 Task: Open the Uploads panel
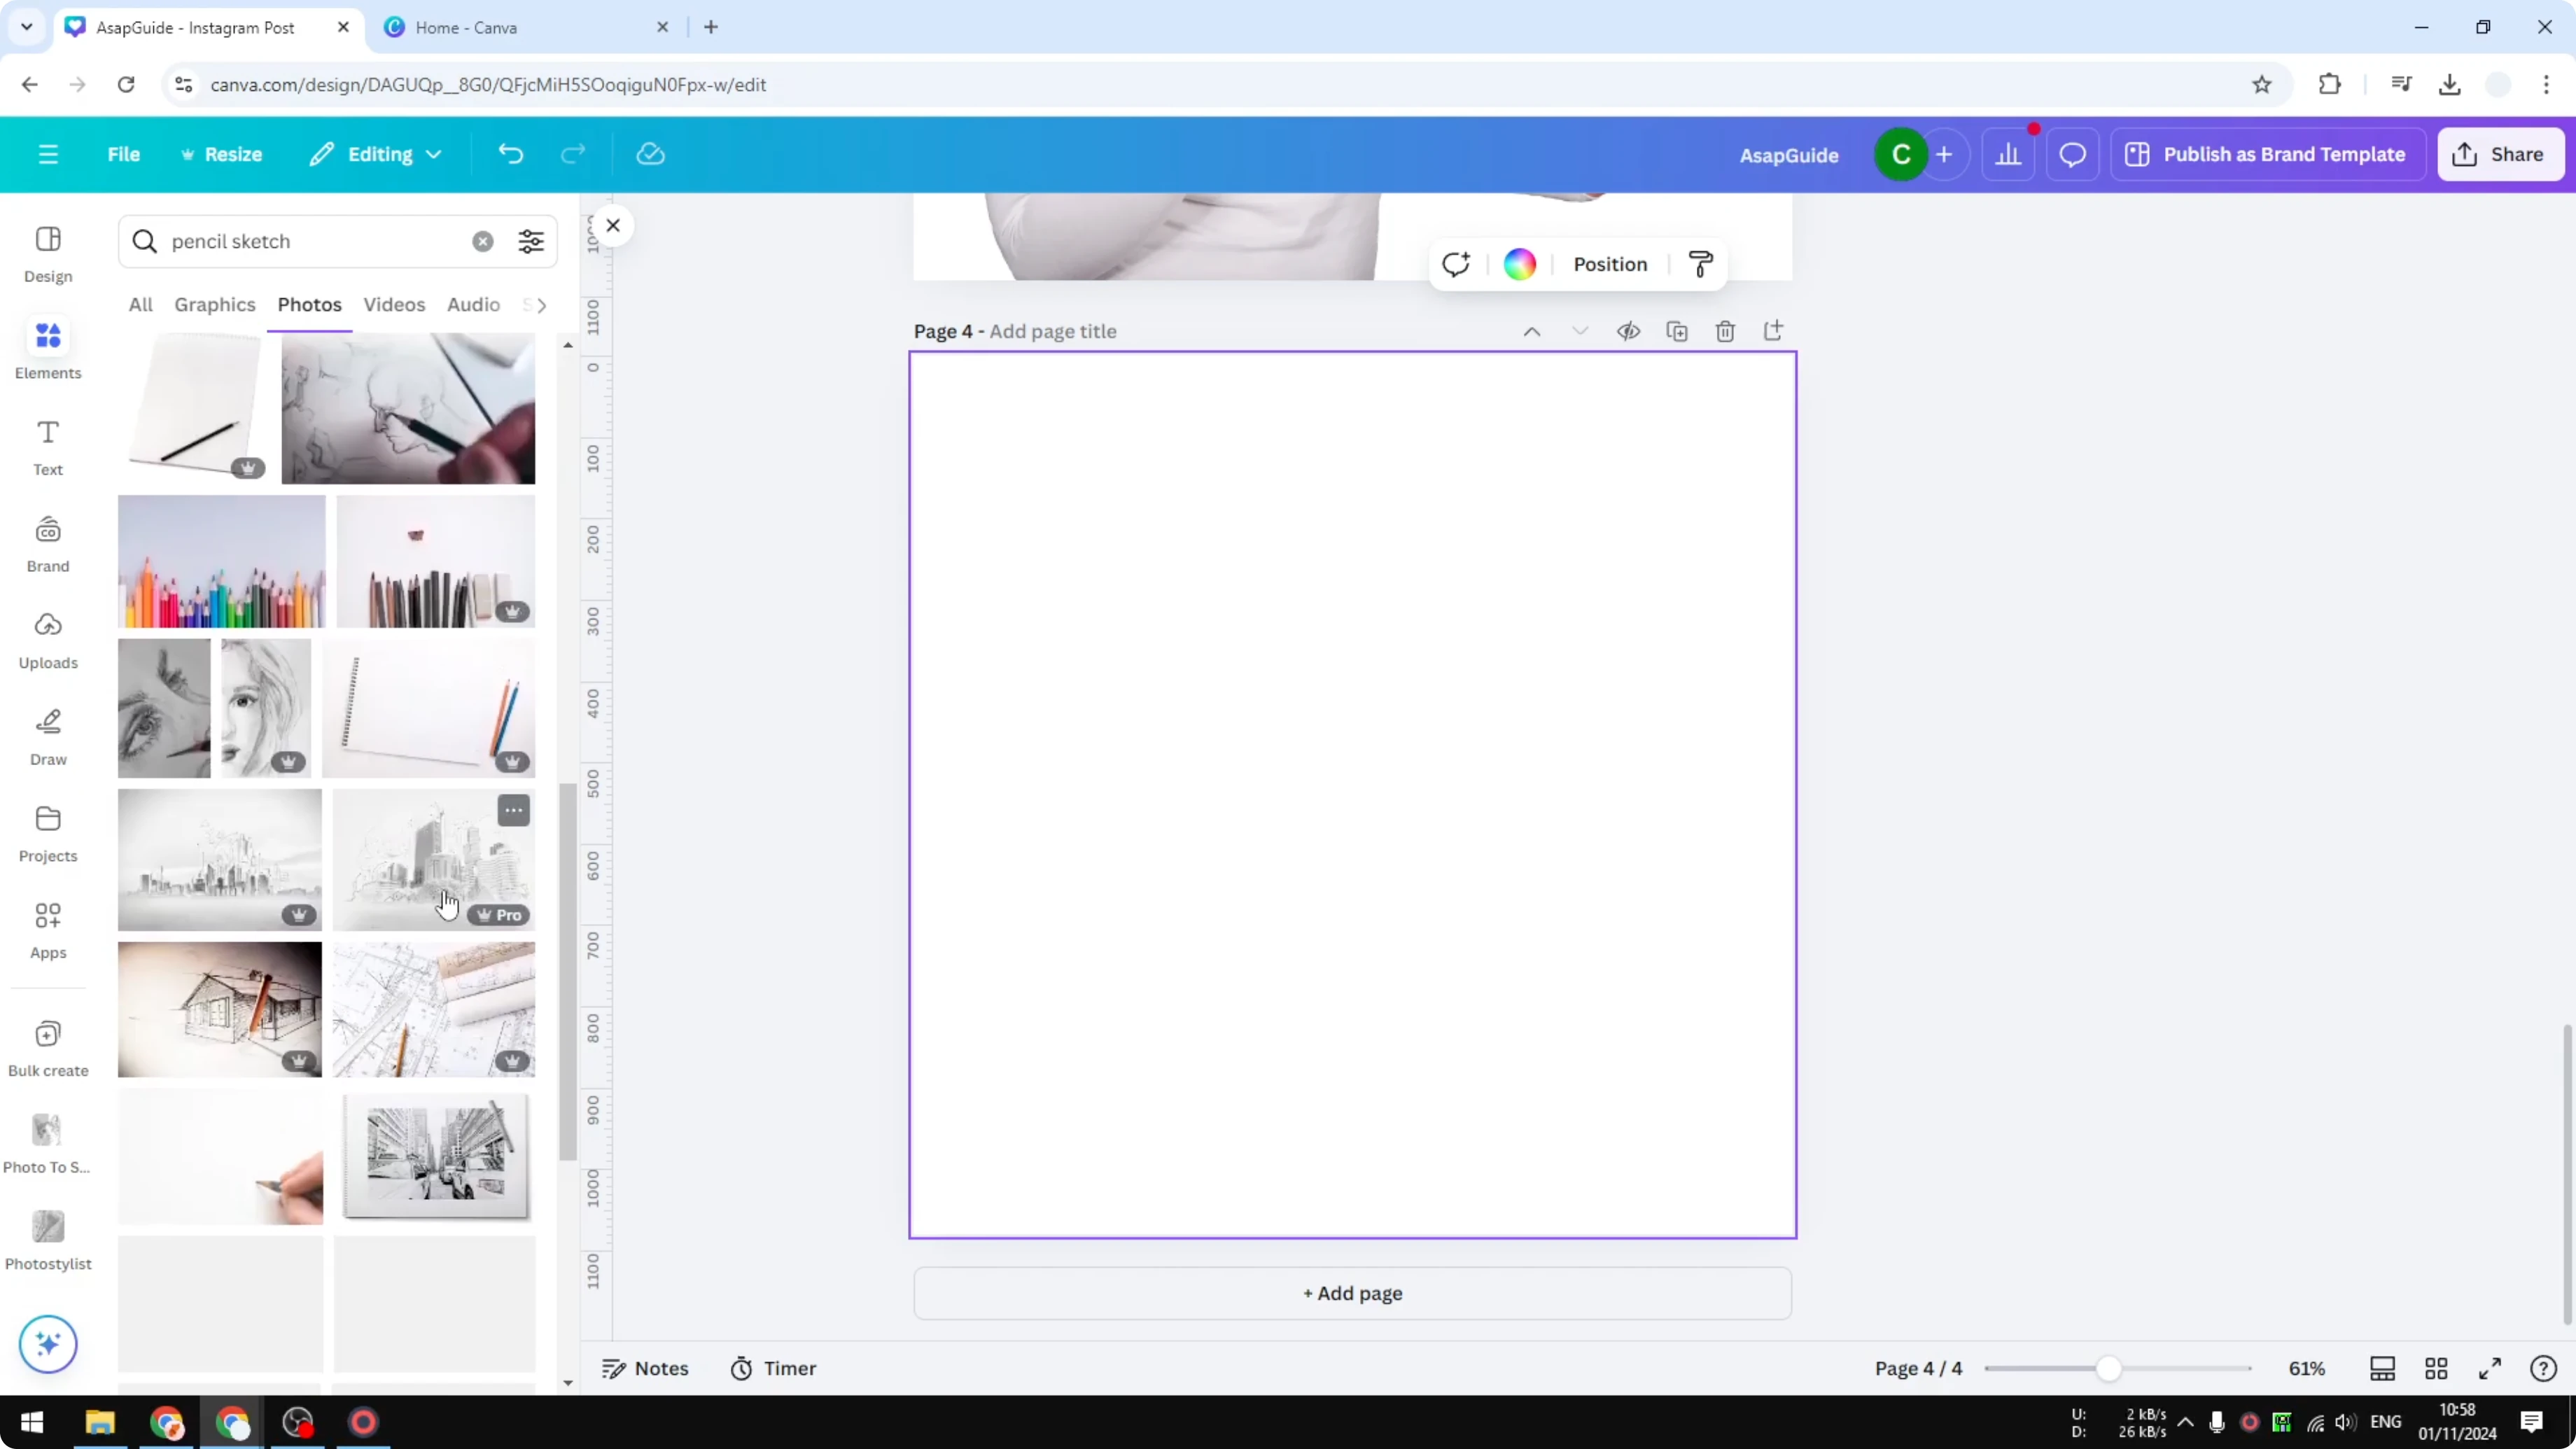47,640
